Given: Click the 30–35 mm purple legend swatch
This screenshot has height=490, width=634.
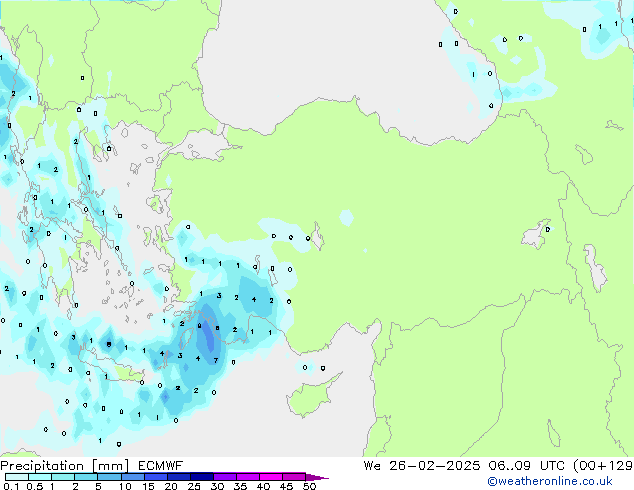Looking at the screenshot, I should pyautogui.click(x=224, y=477).
